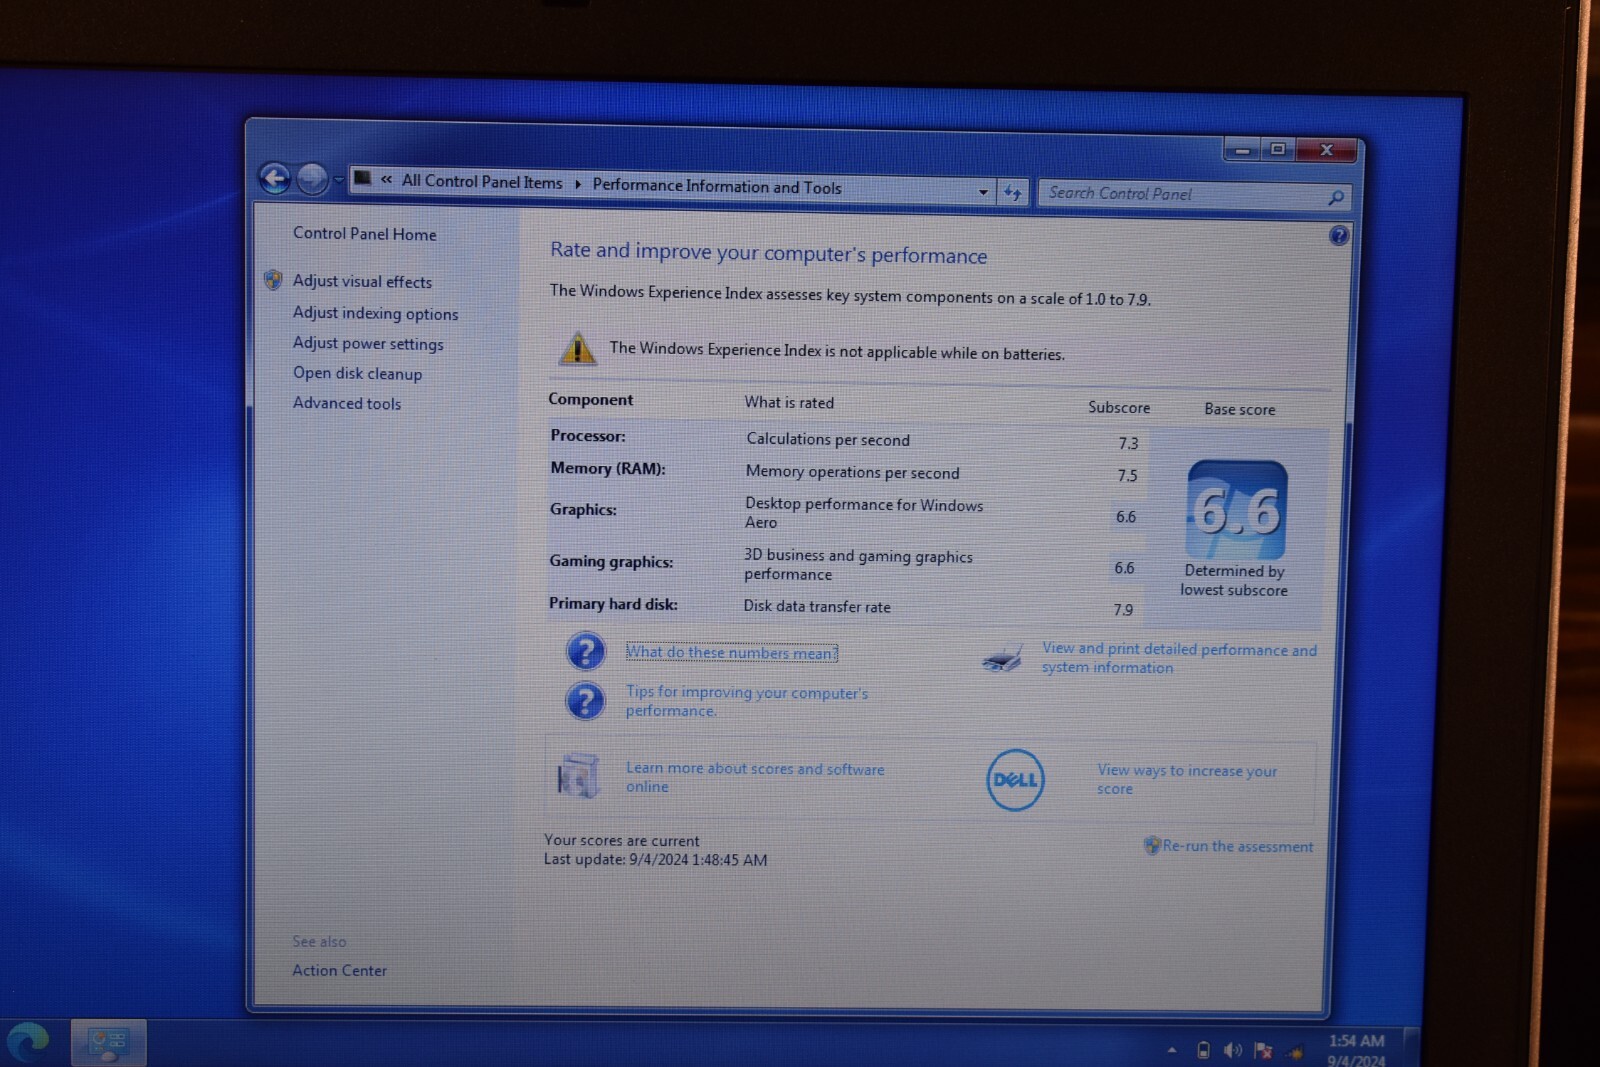Click question icon beside Tips for improving performance
The width and height of the screenshot is (1600, 1067).
(x=586, y=701)
